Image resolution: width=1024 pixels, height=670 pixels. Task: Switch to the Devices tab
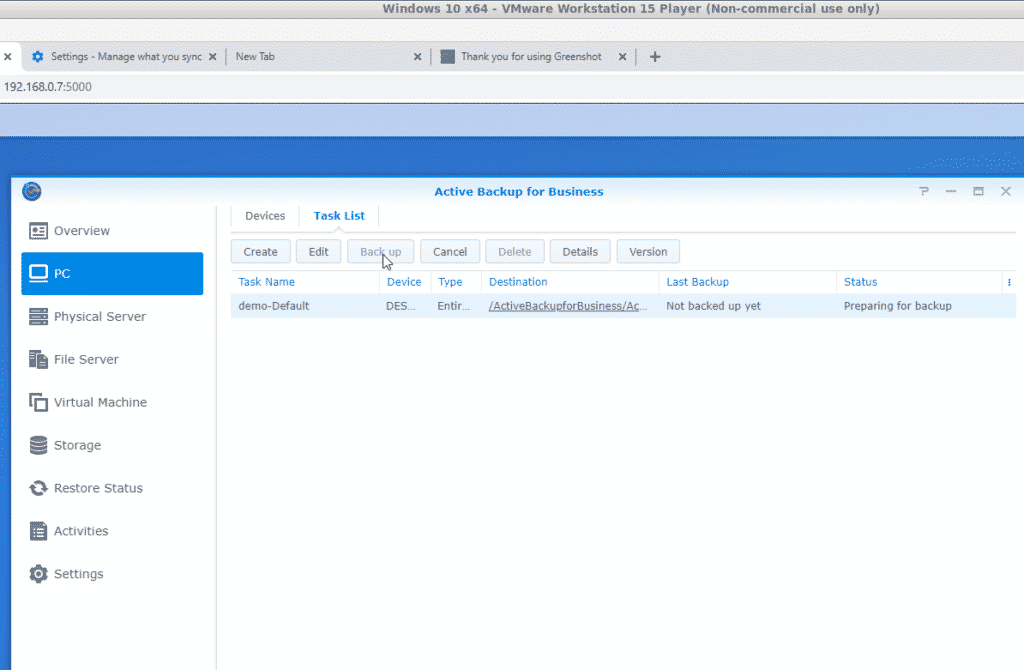265,216
